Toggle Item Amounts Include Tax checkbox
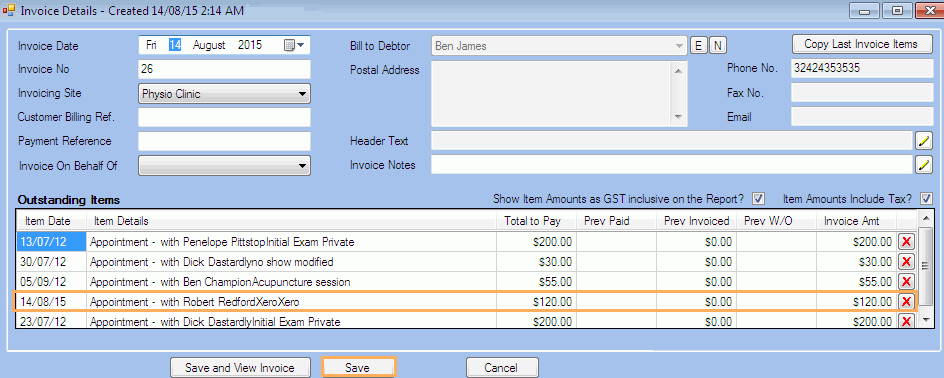 927,198
